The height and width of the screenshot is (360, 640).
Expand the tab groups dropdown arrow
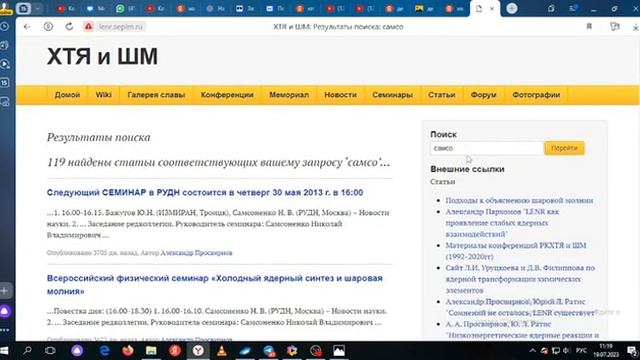click(x=38, y=9)
